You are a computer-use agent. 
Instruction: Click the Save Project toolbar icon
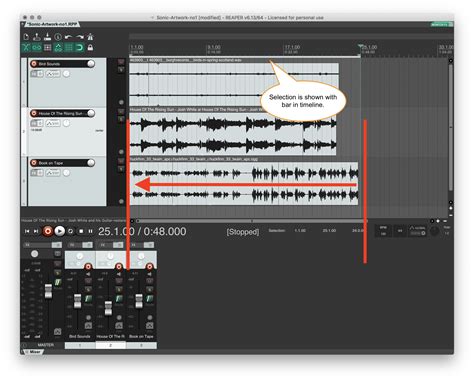pyautogui.click(x=48, y=37)
